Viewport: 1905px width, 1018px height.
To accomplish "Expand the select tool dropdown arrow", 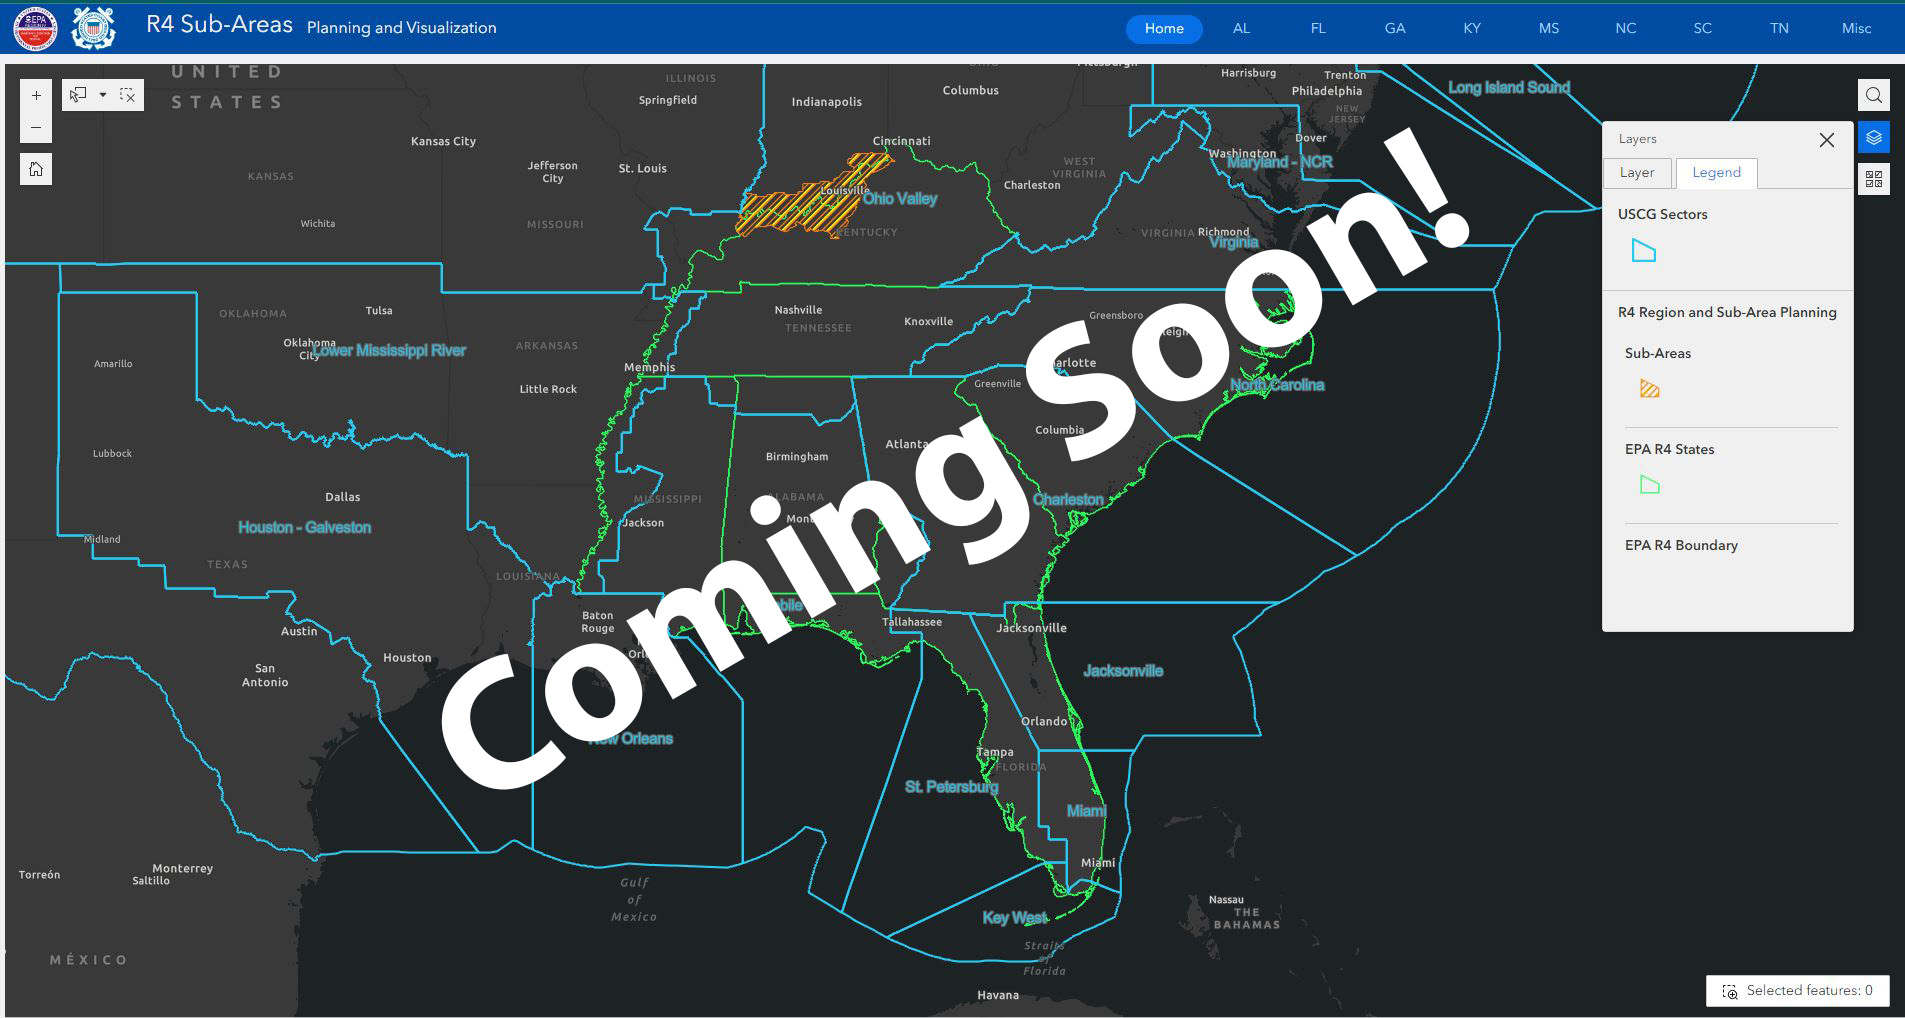I will 102,95.
